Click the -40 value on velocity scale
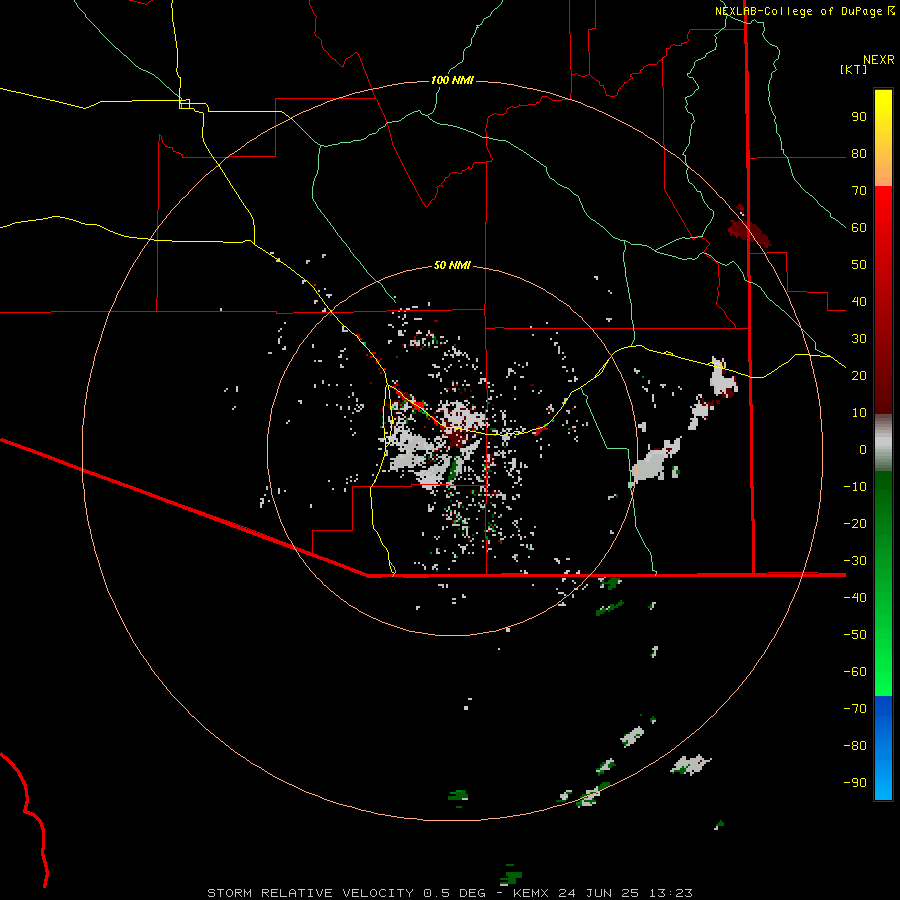 click(x=855, y=598)
